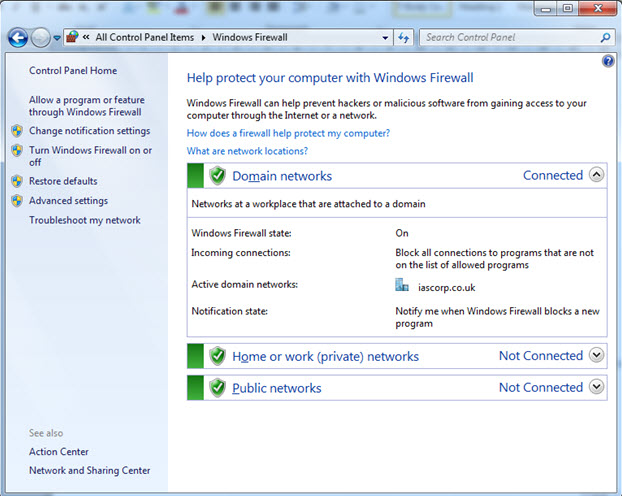This screenshot has height=496, width=622.
Task: Select Windows Firewall breadcrumb segment
Action: point(250,37)
